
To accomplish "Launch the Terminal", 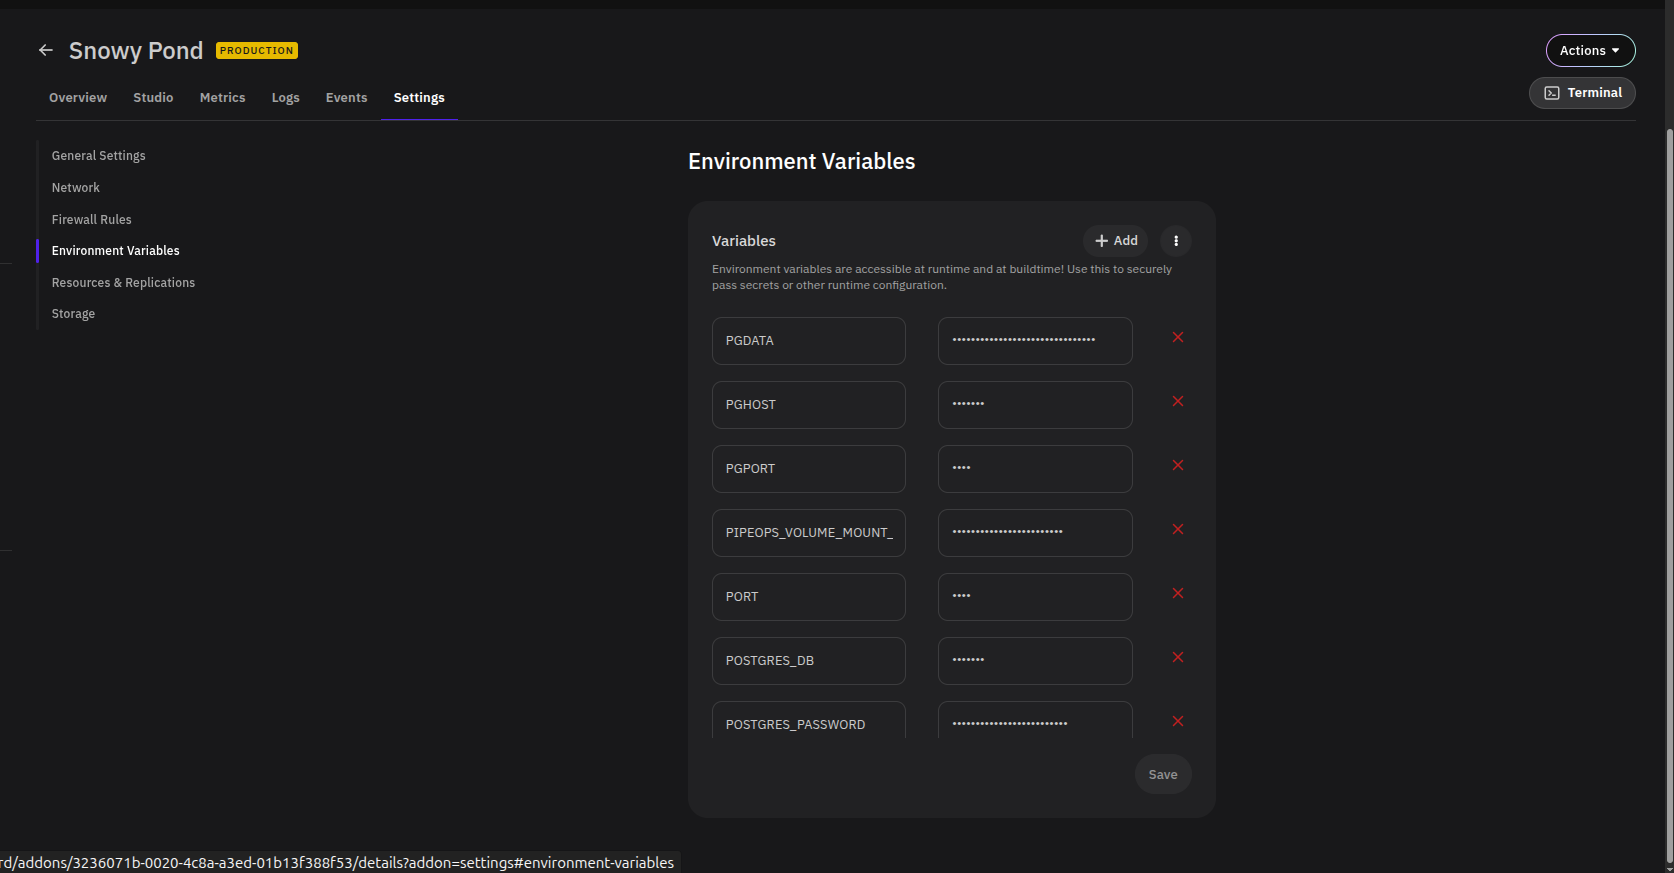I will (x=1582, y=93).
